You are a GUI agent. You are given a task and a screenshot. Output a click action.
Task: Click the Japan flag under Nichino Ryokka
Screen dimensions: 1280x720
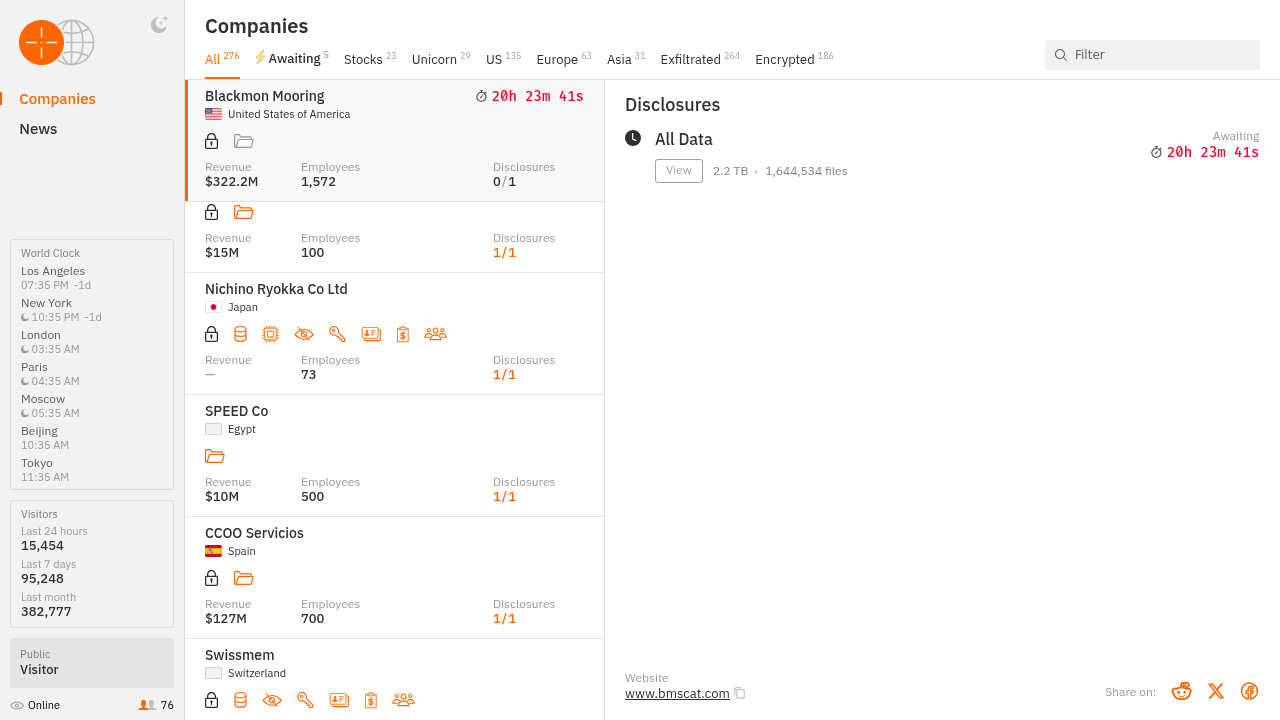213,307
